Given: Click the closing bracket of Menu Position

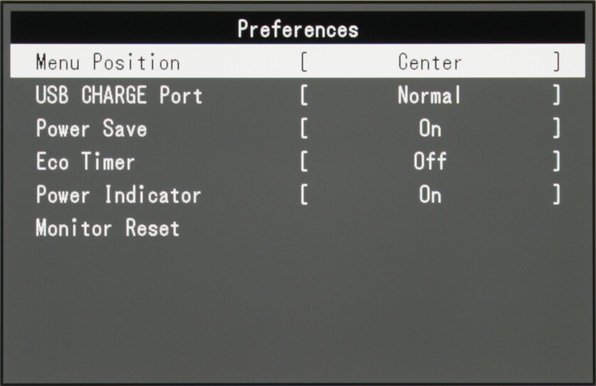Looking at the screenshot, I should click(556, 62).
